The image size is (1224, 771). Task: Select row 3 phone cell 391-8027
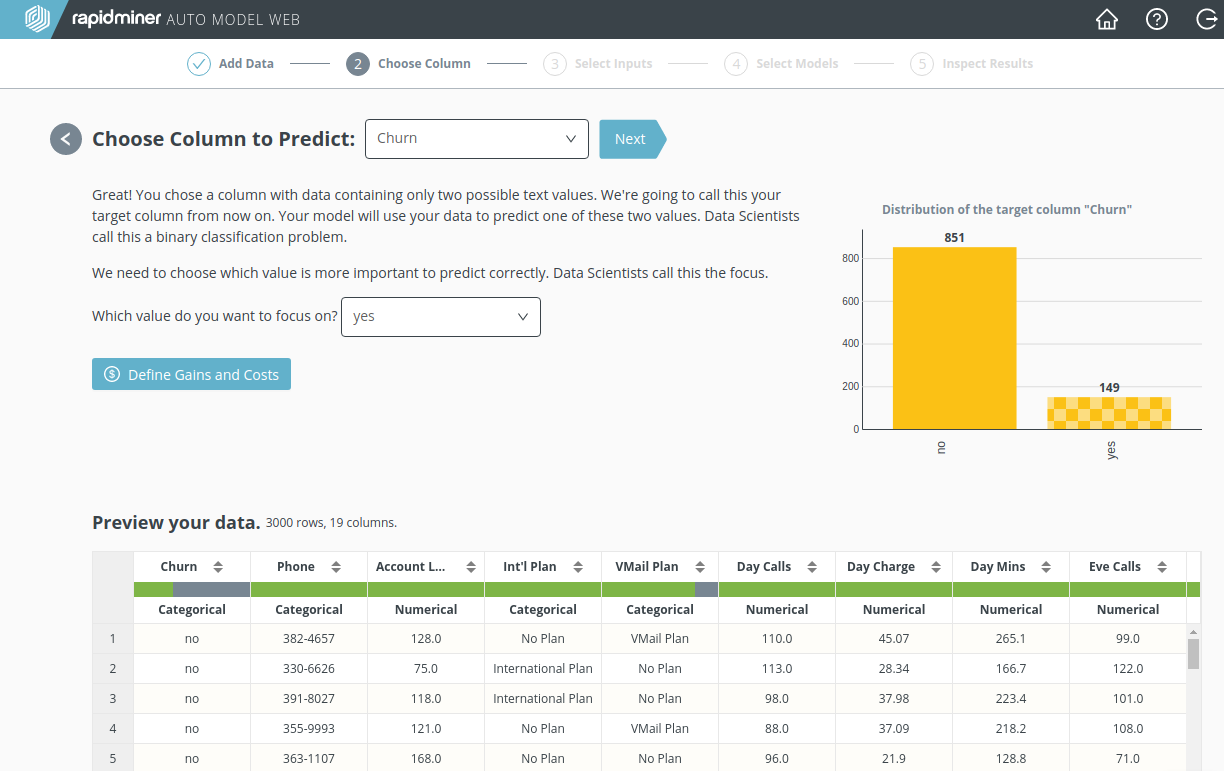click(309, 699)
